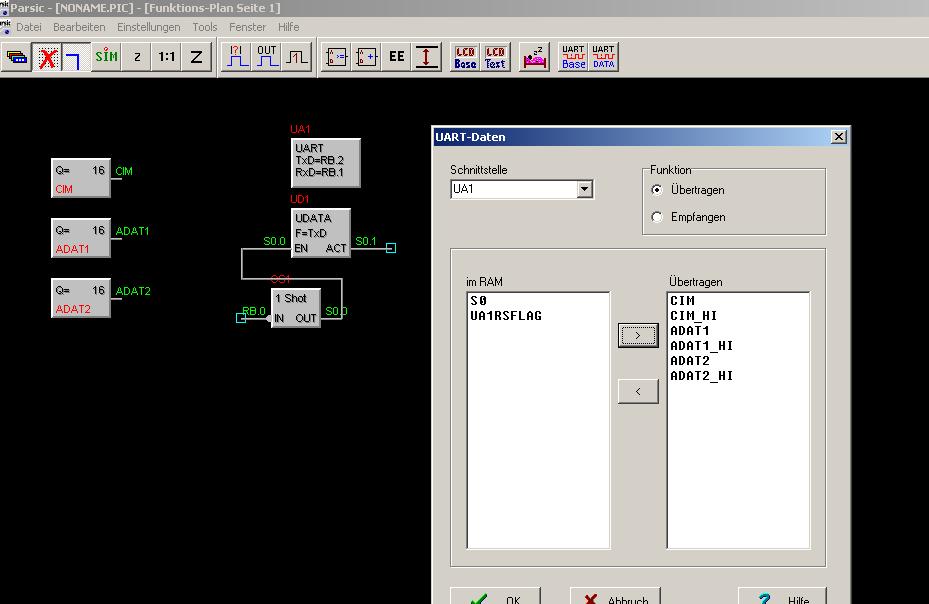Open the Einstellungen menu

[x=149, y=27]
